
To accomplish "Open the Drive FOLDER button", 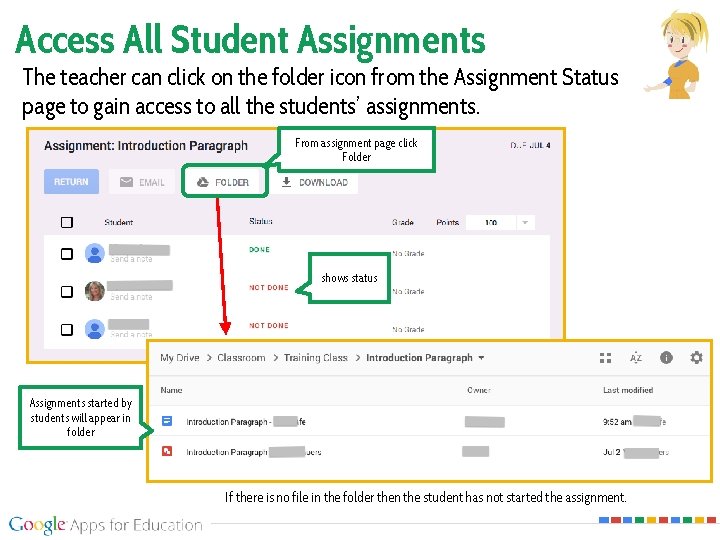I will click(224, 182).
